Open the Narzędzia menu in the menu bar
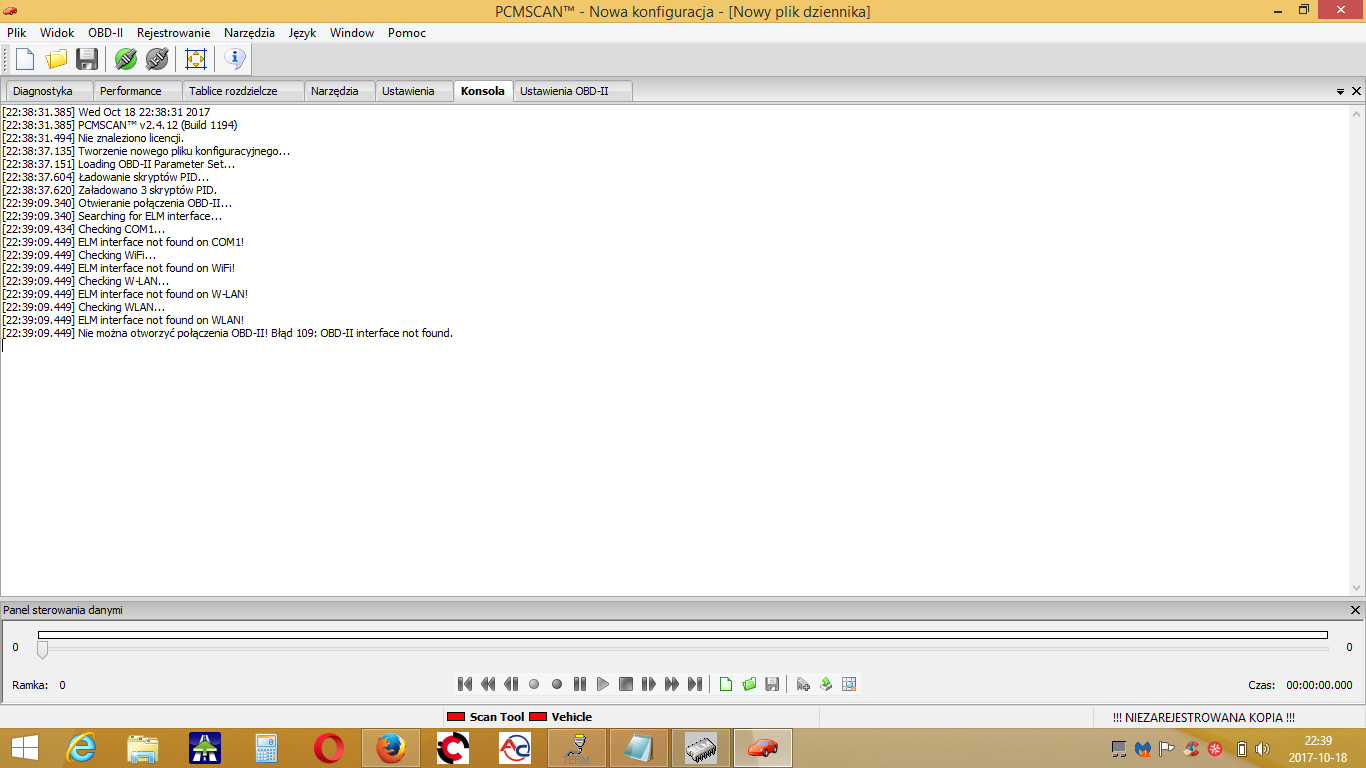 click(250, 33)
